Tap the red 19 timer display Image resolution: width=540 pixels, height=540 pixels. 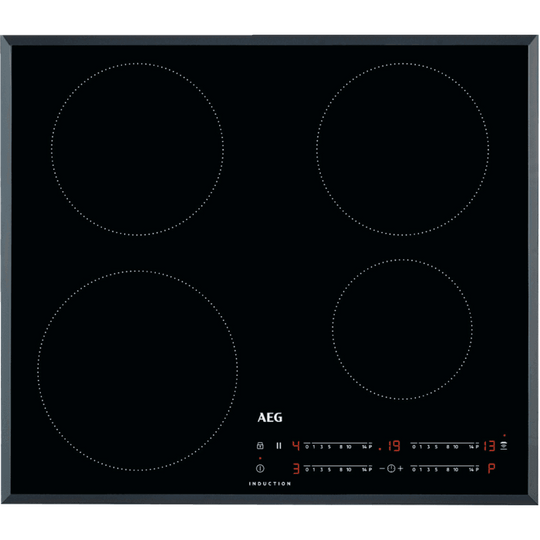tap(394, 446)
